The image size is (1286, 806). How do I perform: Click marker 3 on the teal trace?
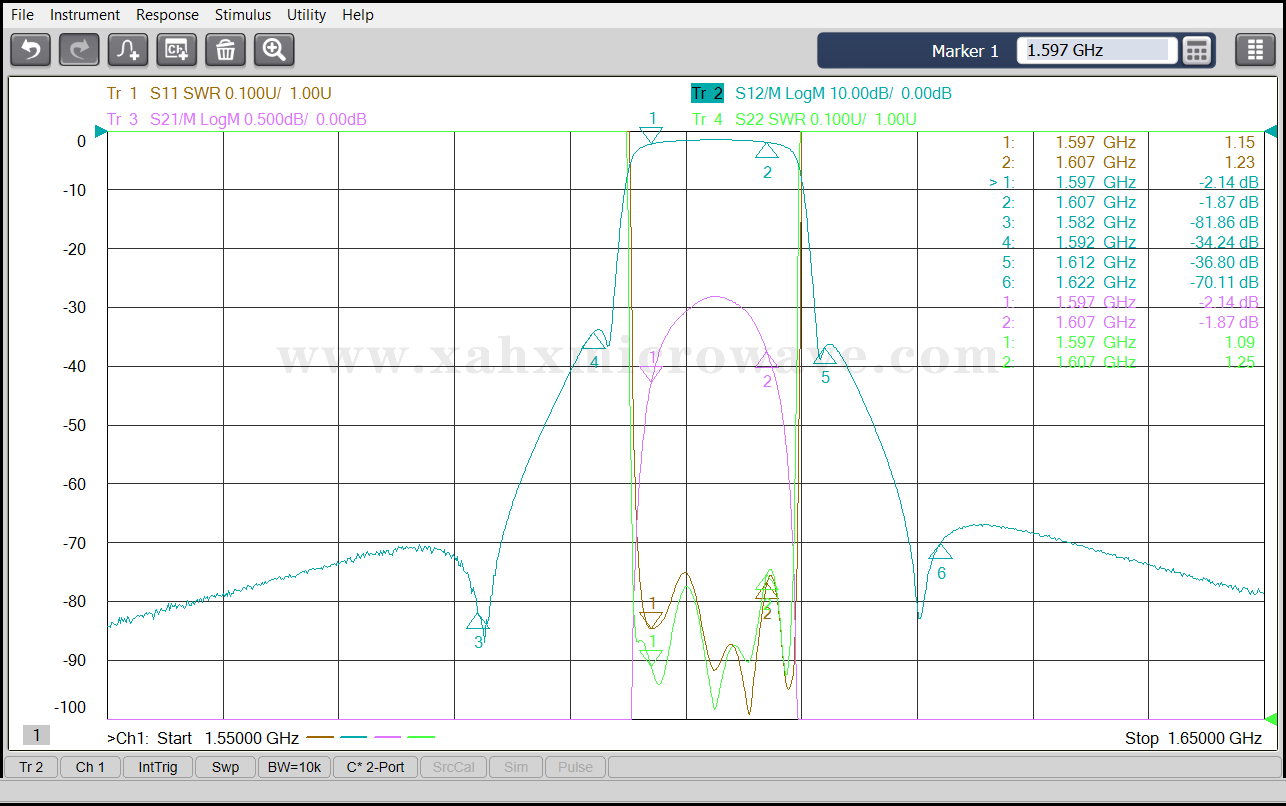477,622
